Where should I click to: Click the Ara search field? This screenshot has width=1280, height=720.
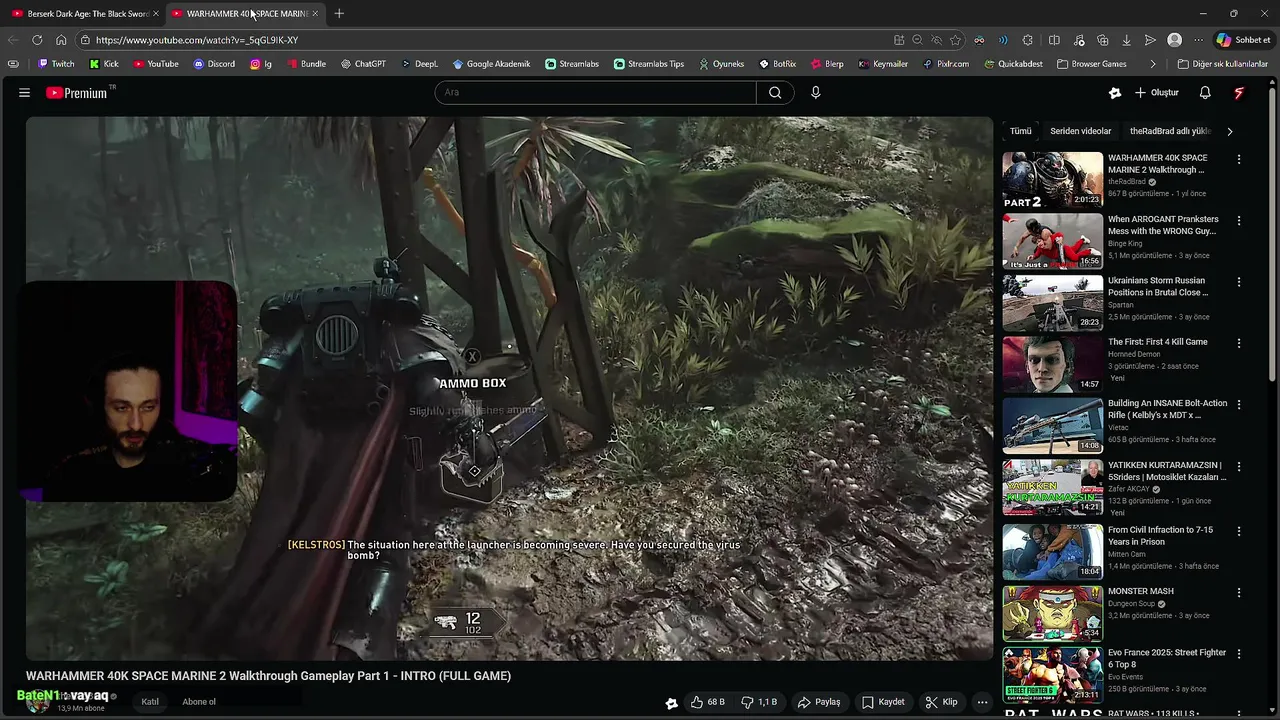(x=596, y=92)
